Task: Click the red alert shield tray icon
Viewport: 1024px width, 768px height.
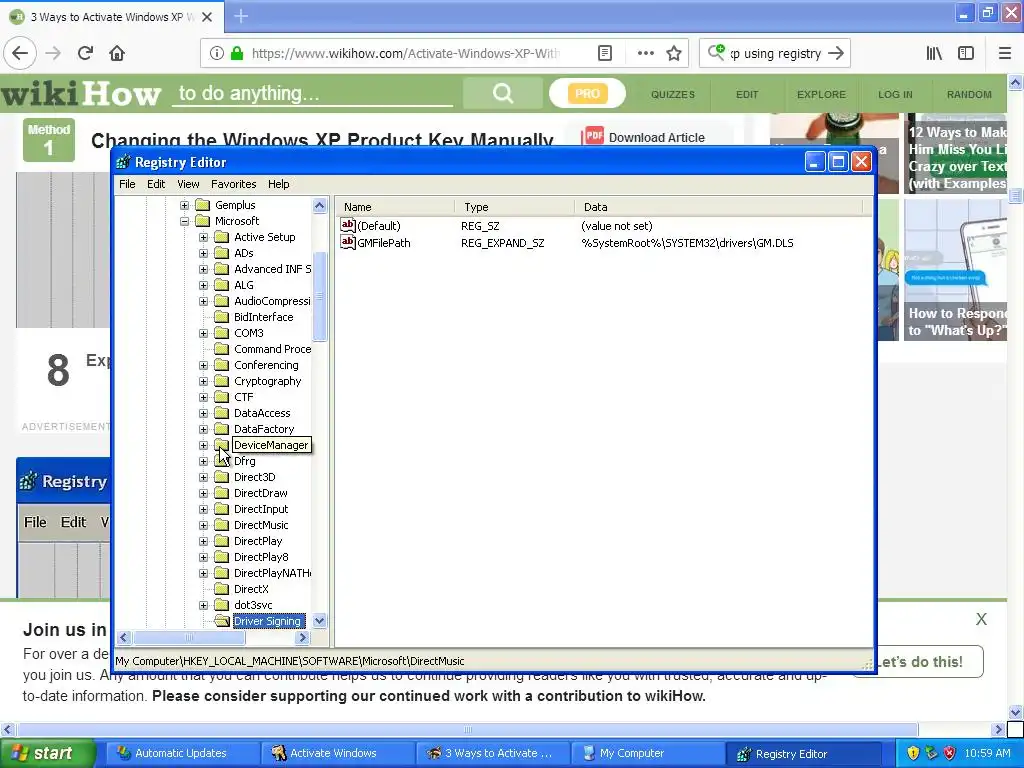Action: (950, 753)
